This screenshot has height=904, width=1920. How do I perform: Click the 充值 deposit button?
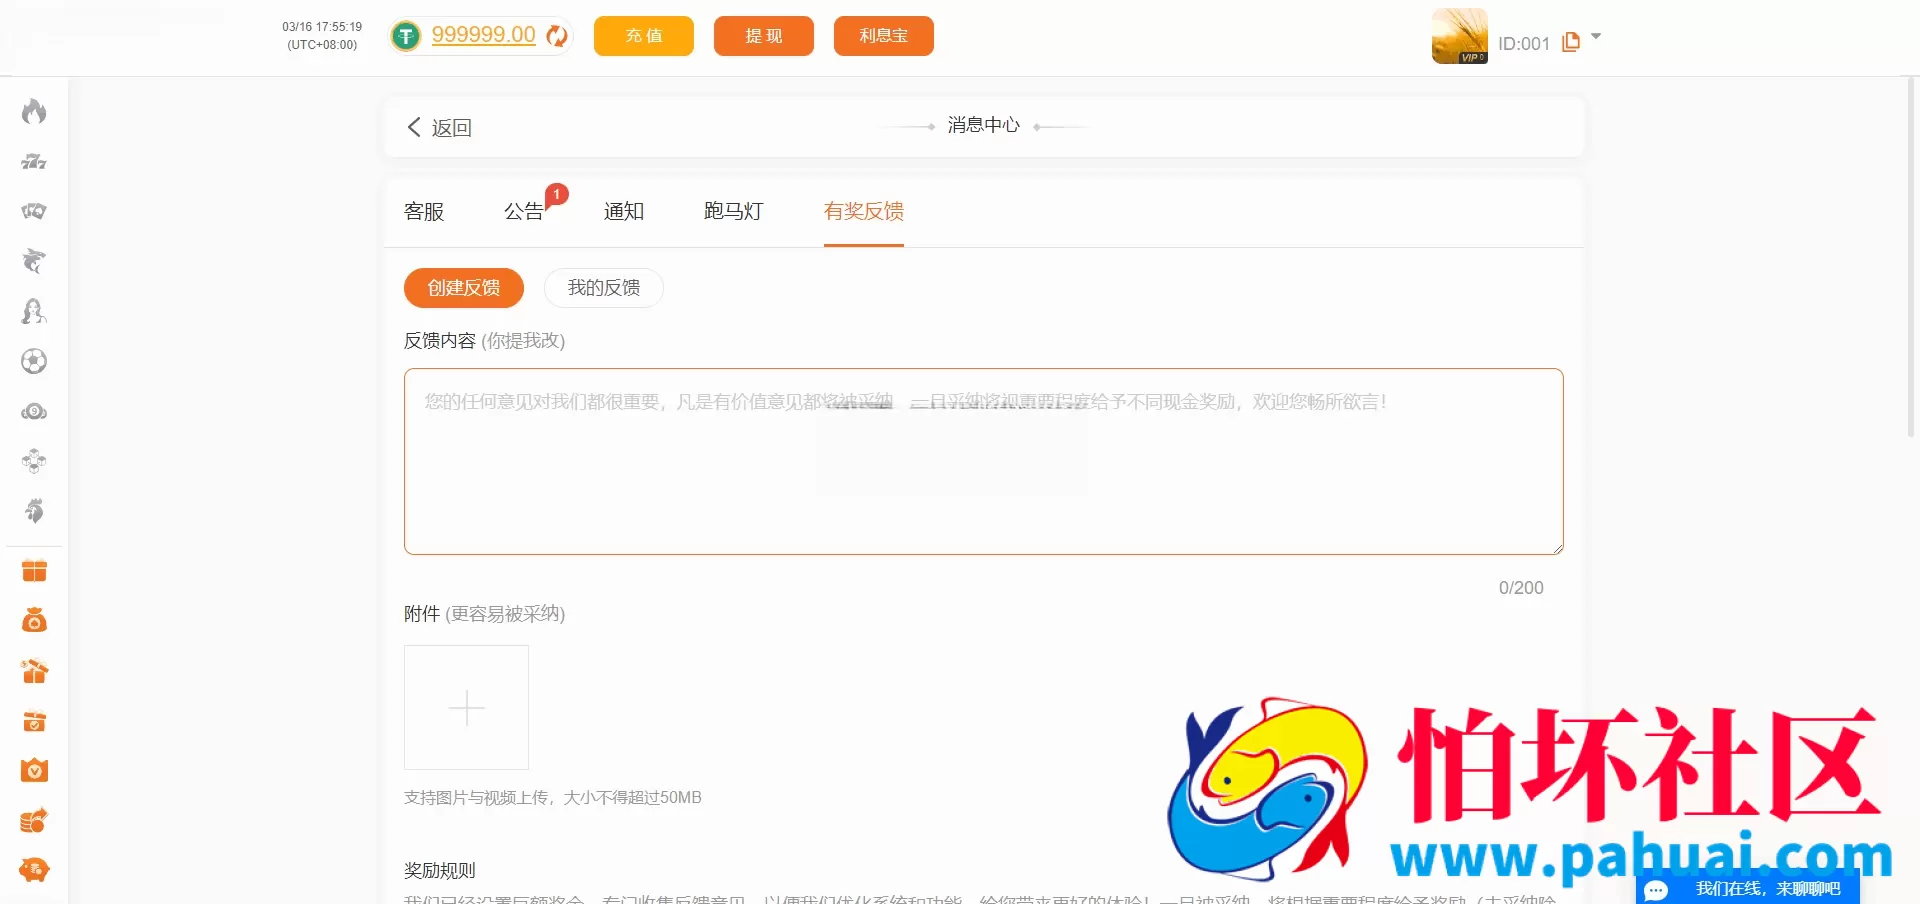[x=644, y=36]
